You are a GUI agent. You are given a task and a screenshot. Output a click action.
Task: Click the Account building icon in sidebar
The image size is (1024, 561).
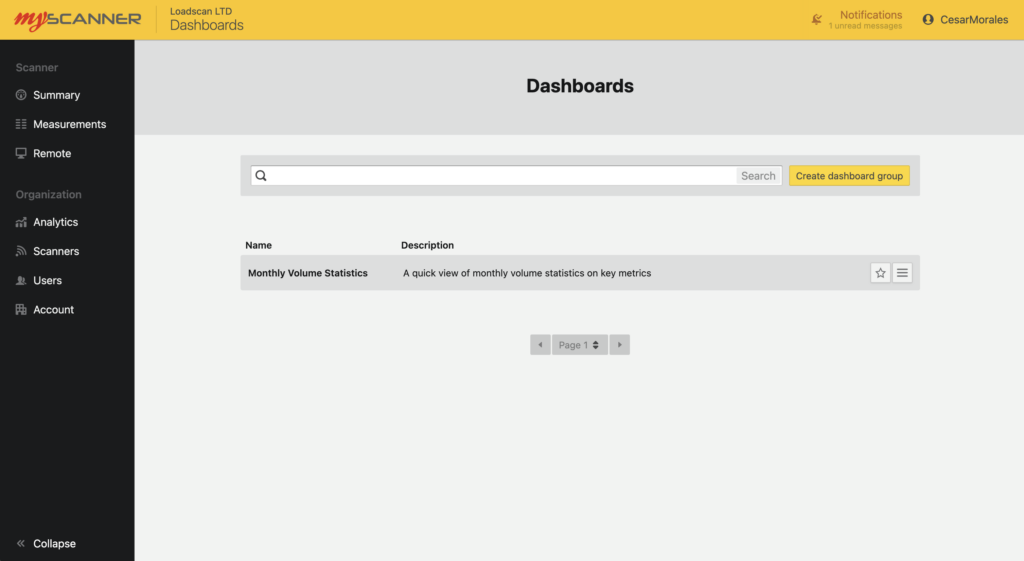tap(21, 310)
